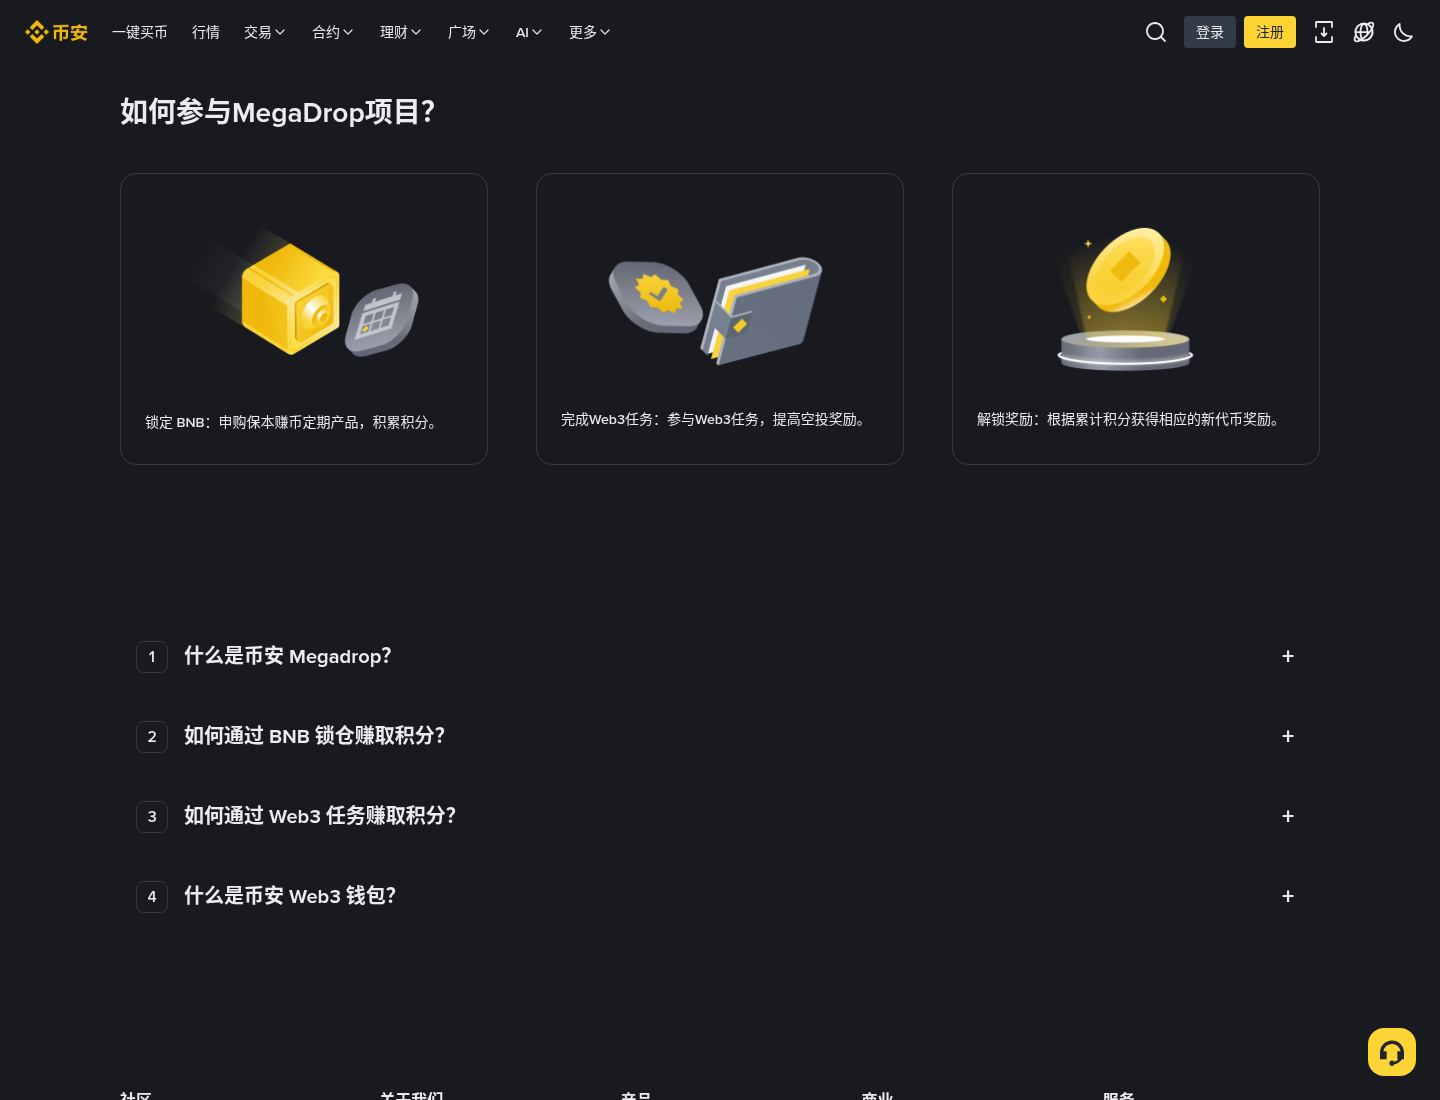Go to 一键买币 page
The width and height of the screenshot is (1440, 1100).
(140, 32)
